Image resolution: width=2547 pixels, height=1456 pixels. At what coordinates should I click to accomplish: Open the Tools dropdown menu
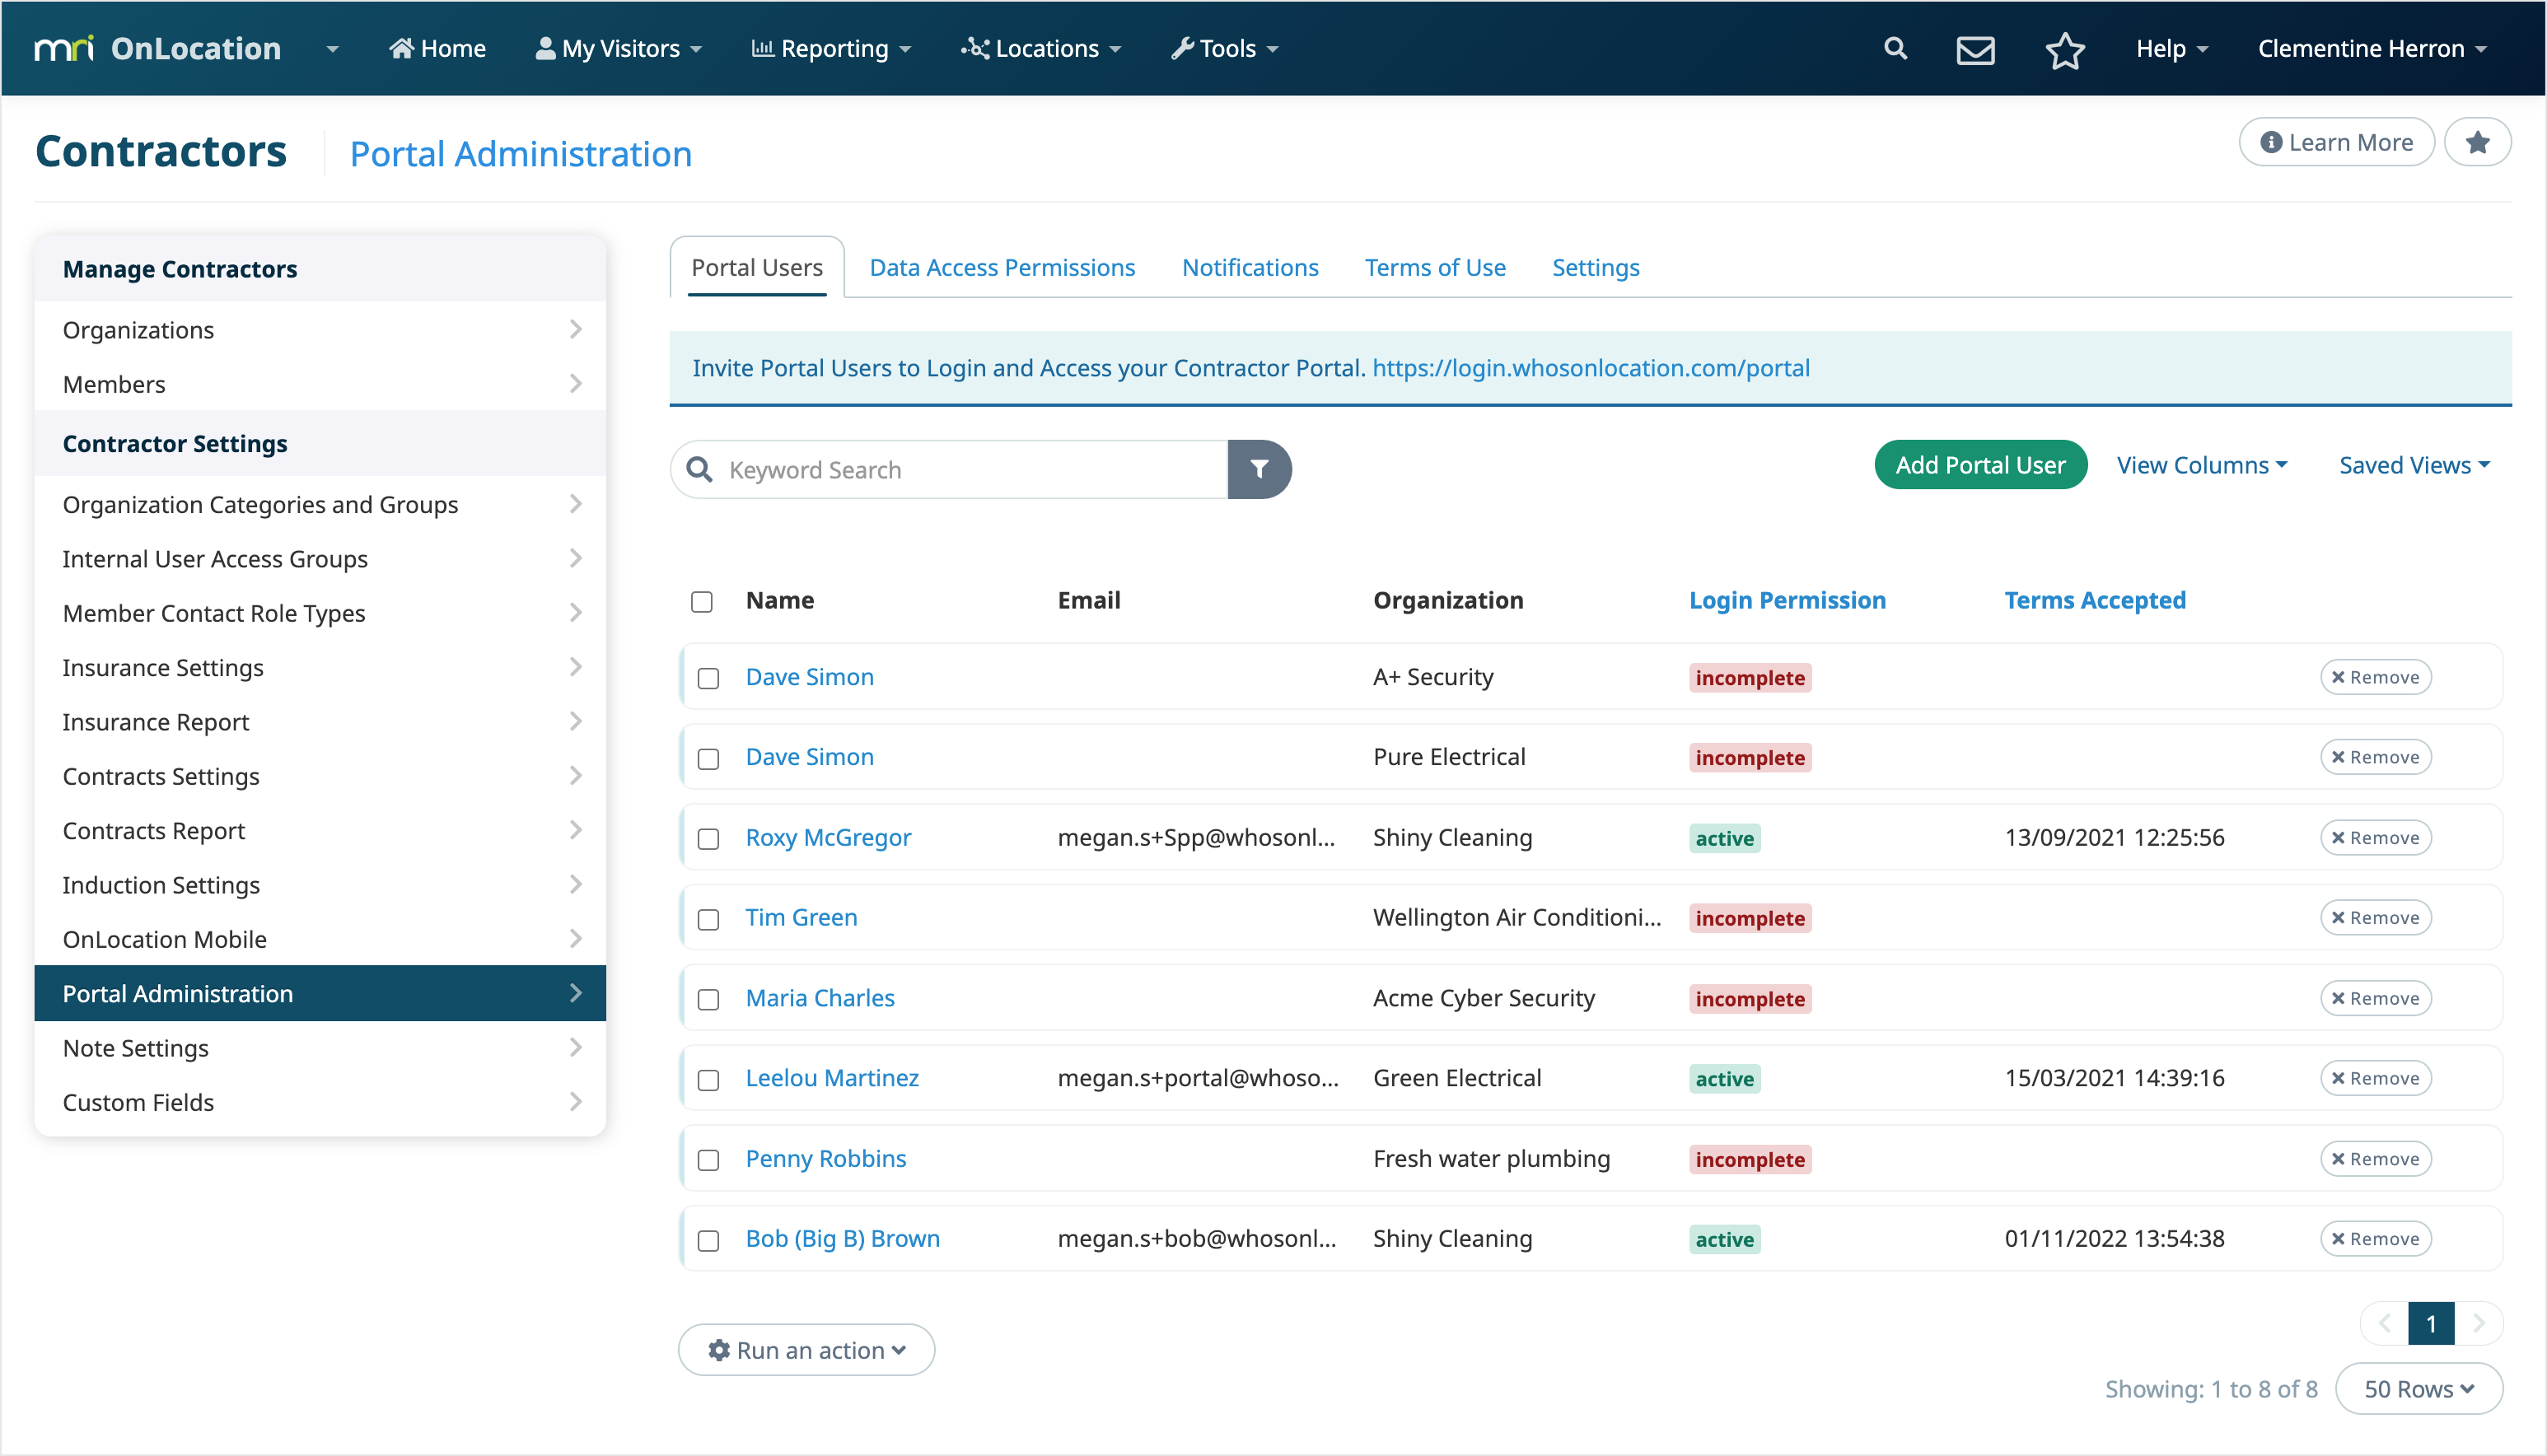[x=1225, y=48]
